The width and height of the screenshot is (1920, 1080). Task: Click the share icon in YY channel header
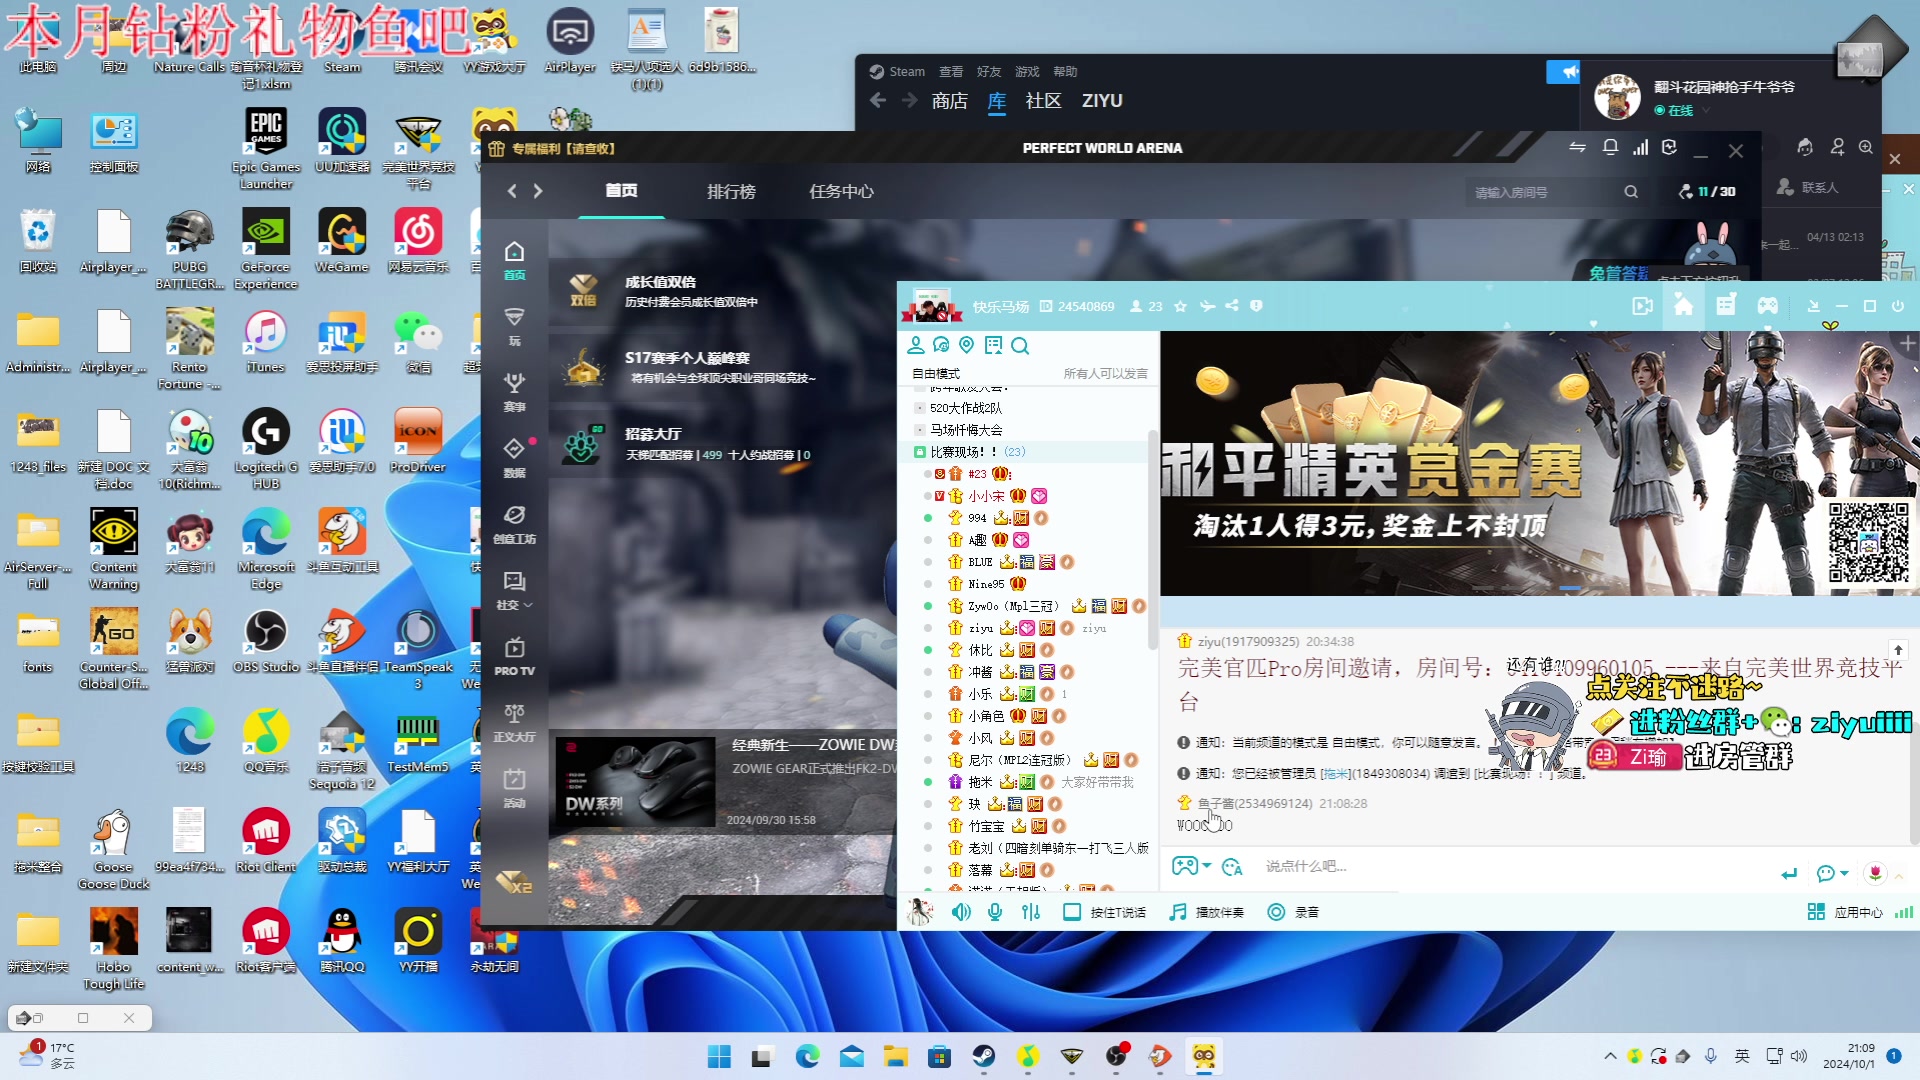pyautogui.click(x=1232, y=306)
